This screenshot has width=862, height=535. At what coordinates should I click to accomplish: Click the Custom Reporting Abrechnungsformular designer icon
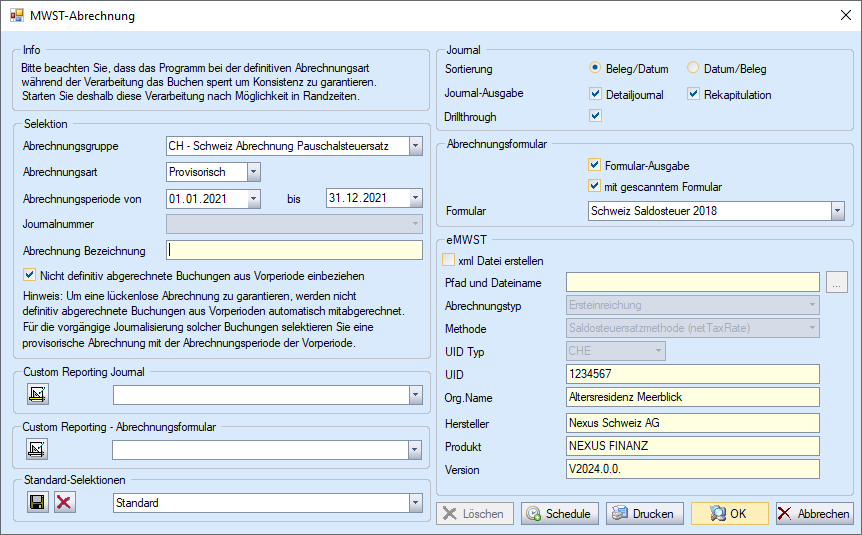(x=37, y=450)
